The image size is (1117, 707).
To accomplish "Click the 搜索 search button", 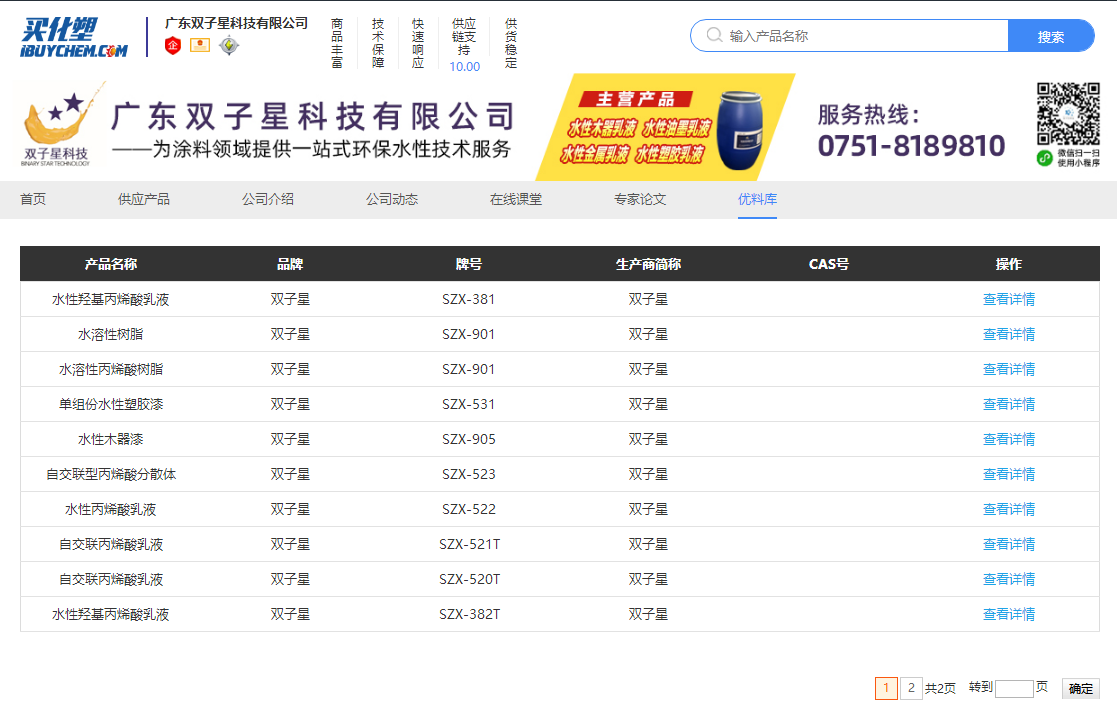I will pyautogui.click(x=1051, y=36).
